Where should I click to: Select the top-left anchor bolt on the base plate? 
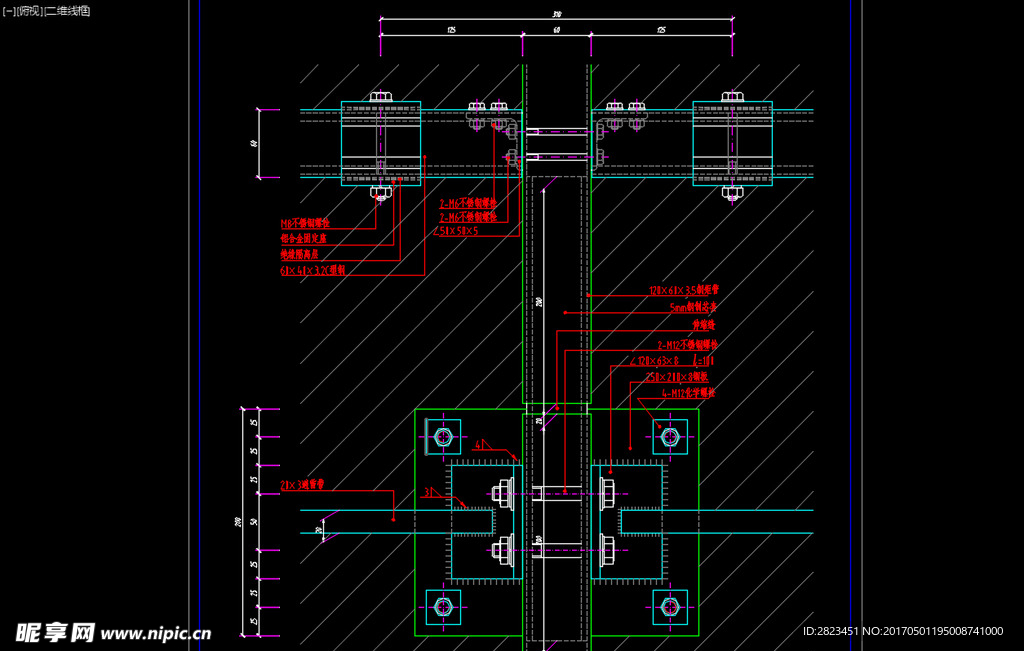[443, 436]
